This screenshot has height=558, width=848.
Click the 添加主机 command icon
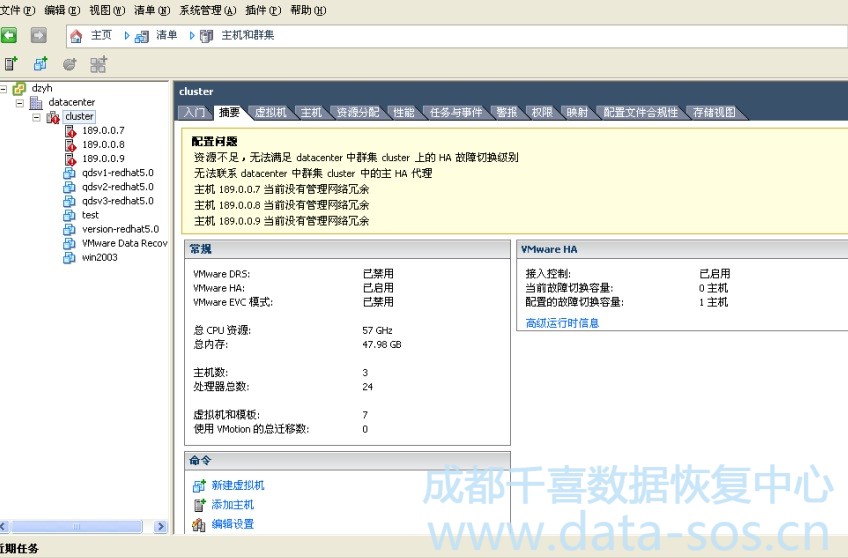199,505
